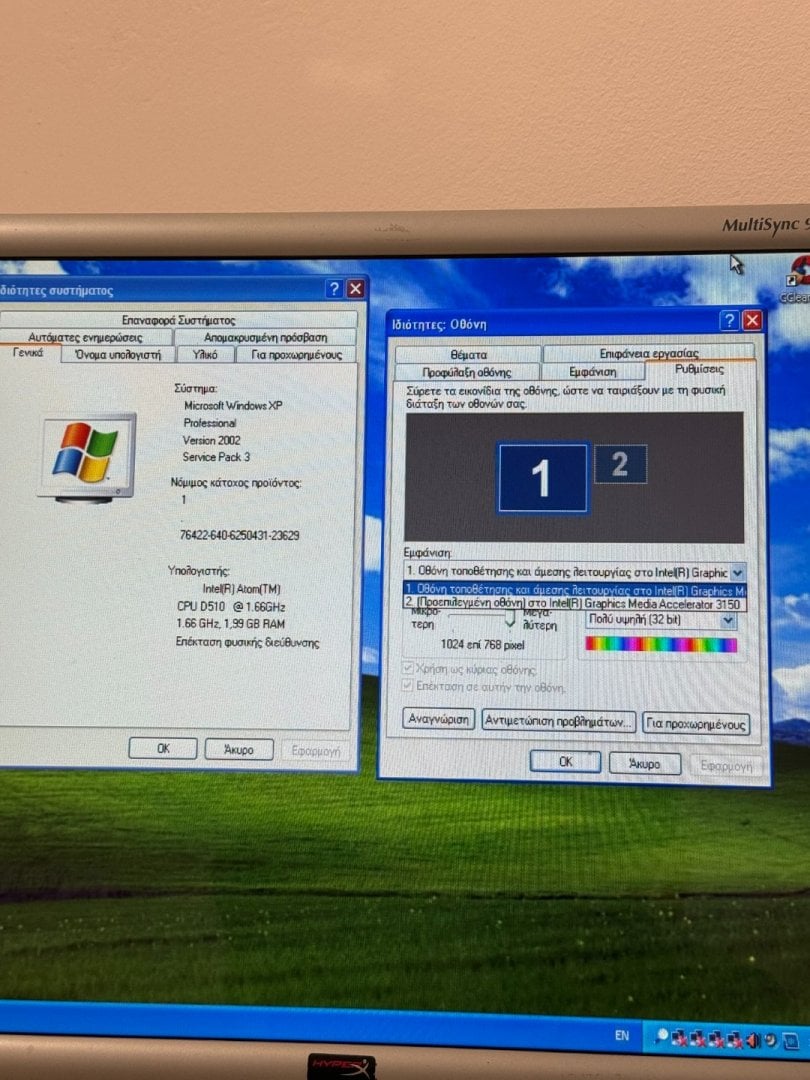Click the magnifier icon in the system tray
The height and width of the screenshot is (1080, 810).
tap(663, 1035)
